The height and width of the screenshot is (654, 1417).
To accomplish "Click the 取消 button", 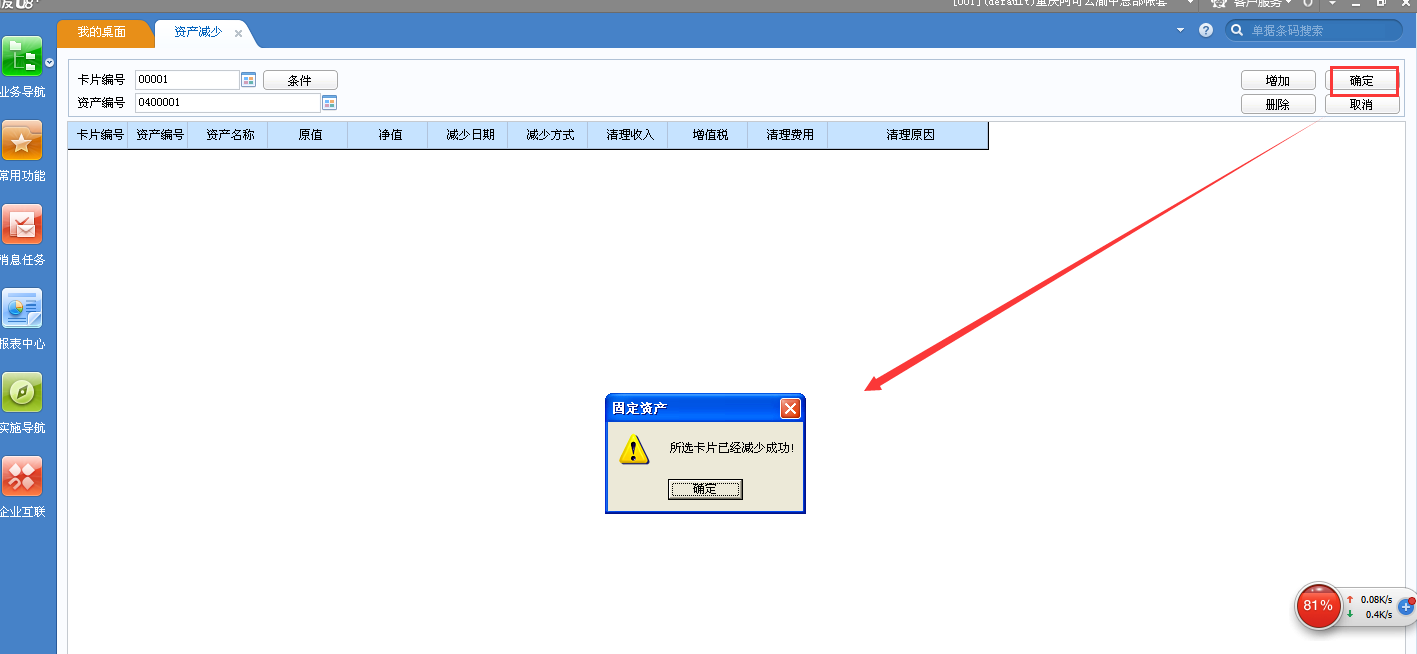I will [x=1362, y=104].
